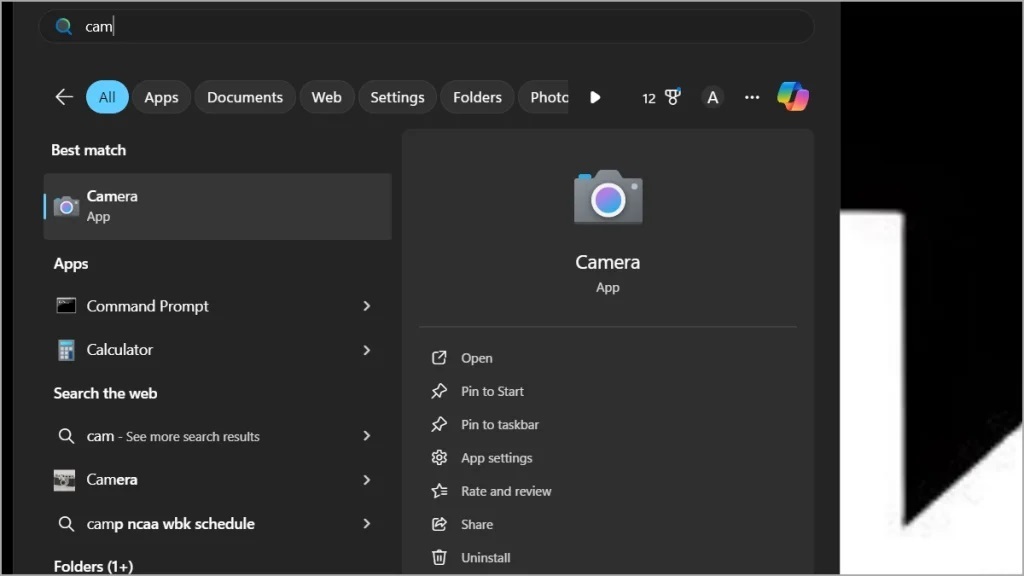Click the search magnifier icon

click(65, 25)
